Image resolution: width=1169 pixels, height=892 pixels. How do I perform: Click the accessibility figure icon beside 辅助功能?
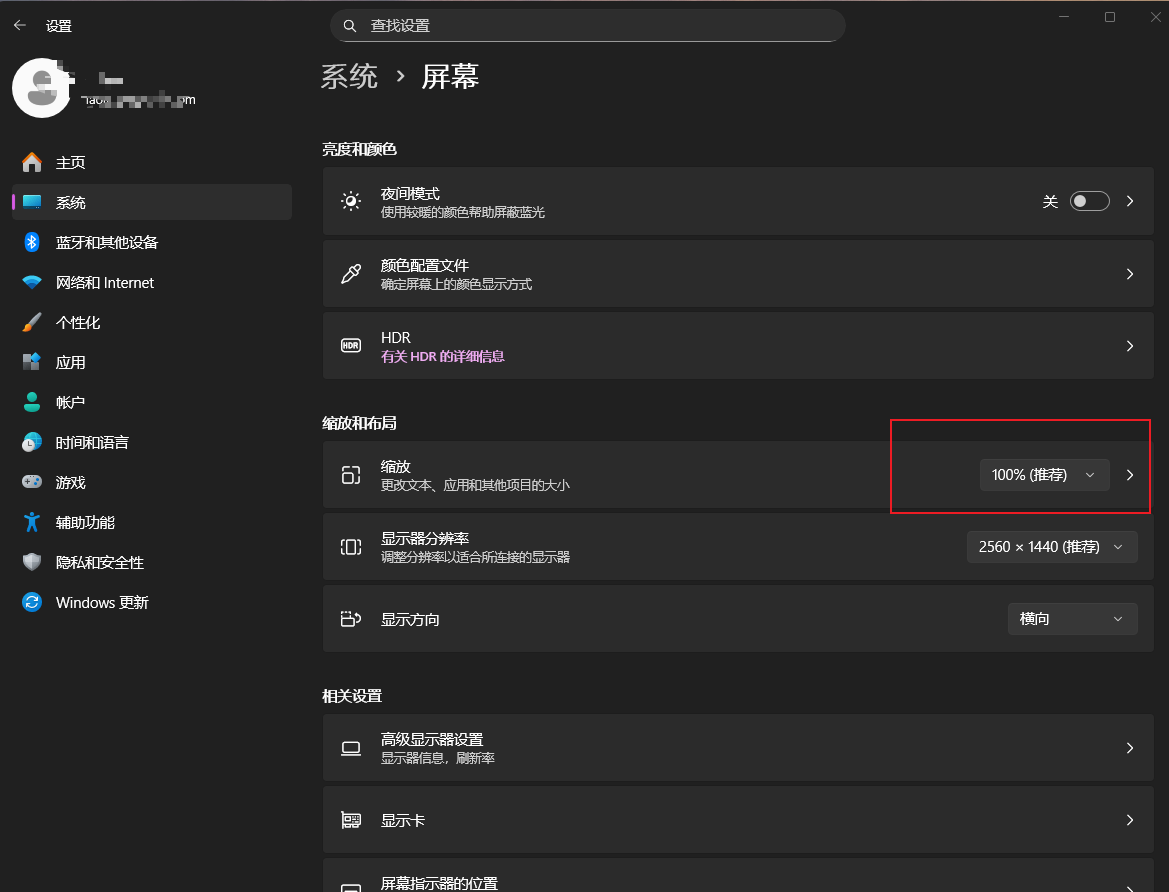(x=32, y=522)
